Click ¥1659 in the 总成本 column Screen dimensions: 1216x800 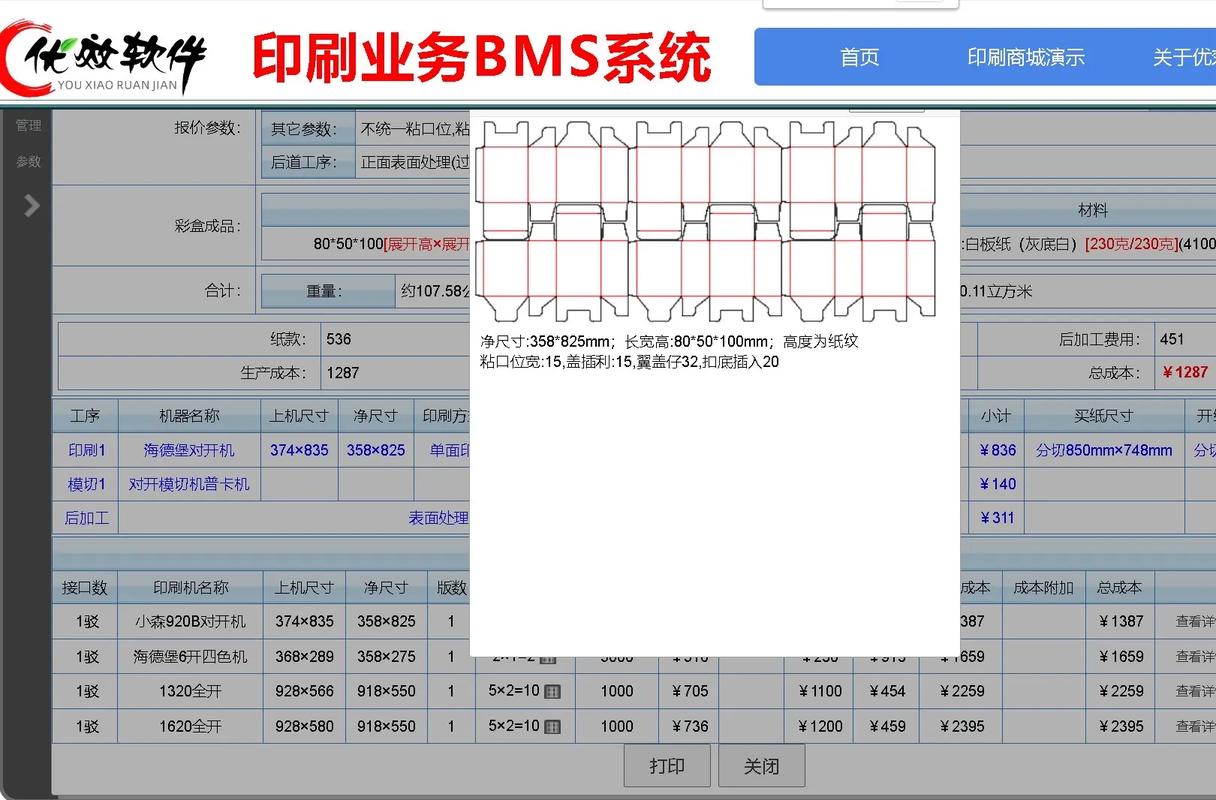(x=1120, y=657)
